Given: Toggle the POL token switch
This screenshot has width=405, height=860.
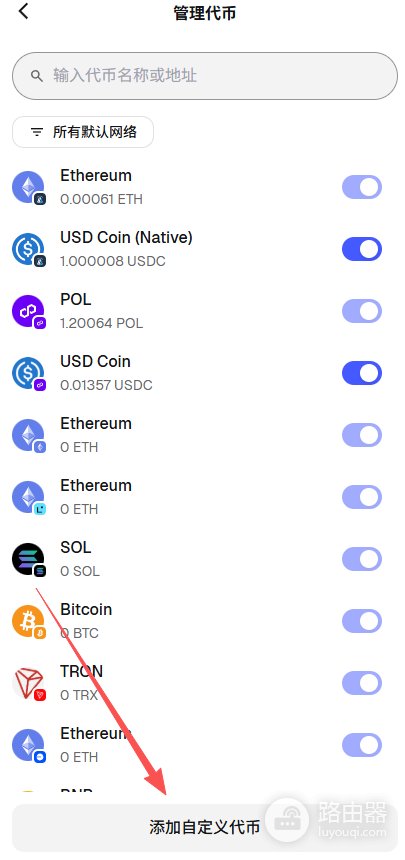Looking at the screenshot, I should (x=362, y=311).
